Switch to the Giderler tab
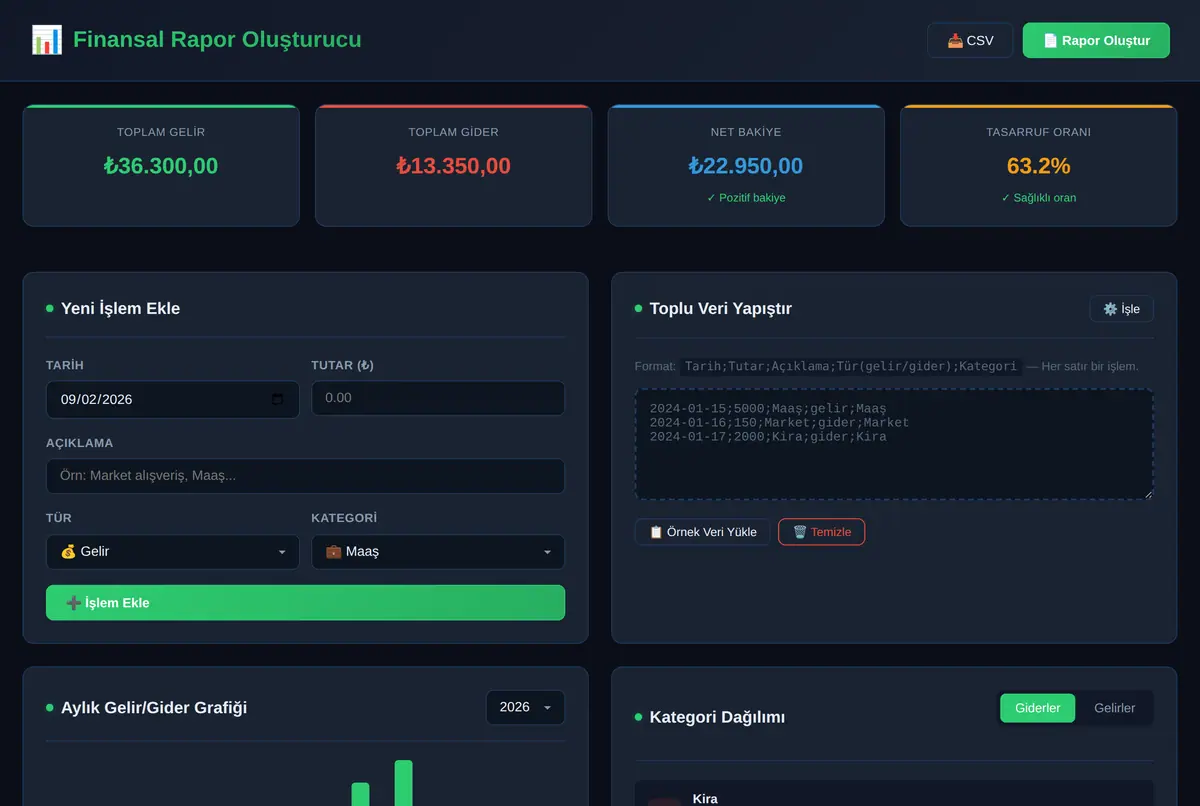The image size is (1200, 806). pos(1038,708)
